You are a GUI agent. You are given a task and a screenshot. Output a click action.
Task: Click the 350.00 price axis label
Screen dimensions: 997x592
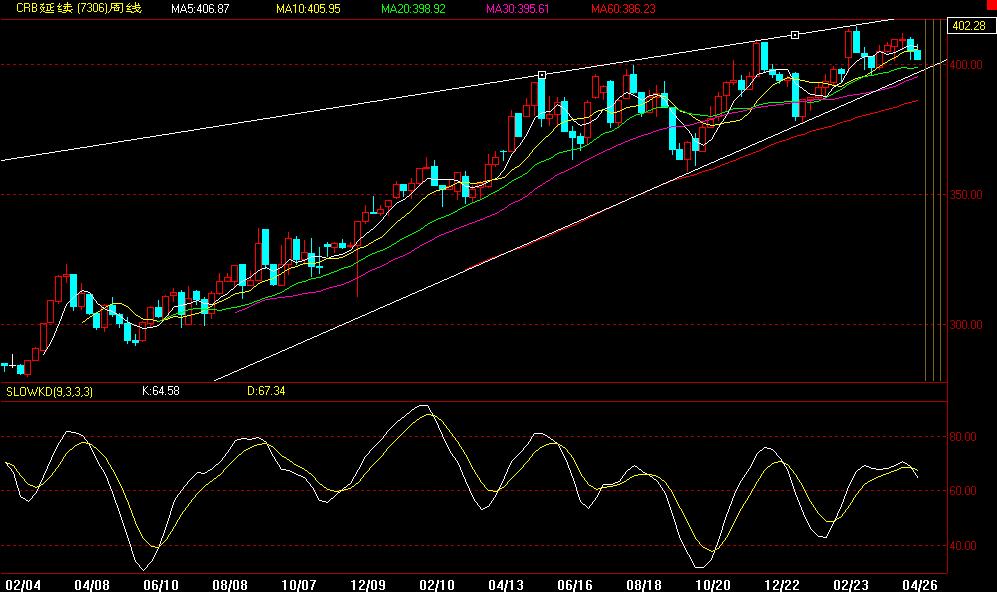point(966,195)
